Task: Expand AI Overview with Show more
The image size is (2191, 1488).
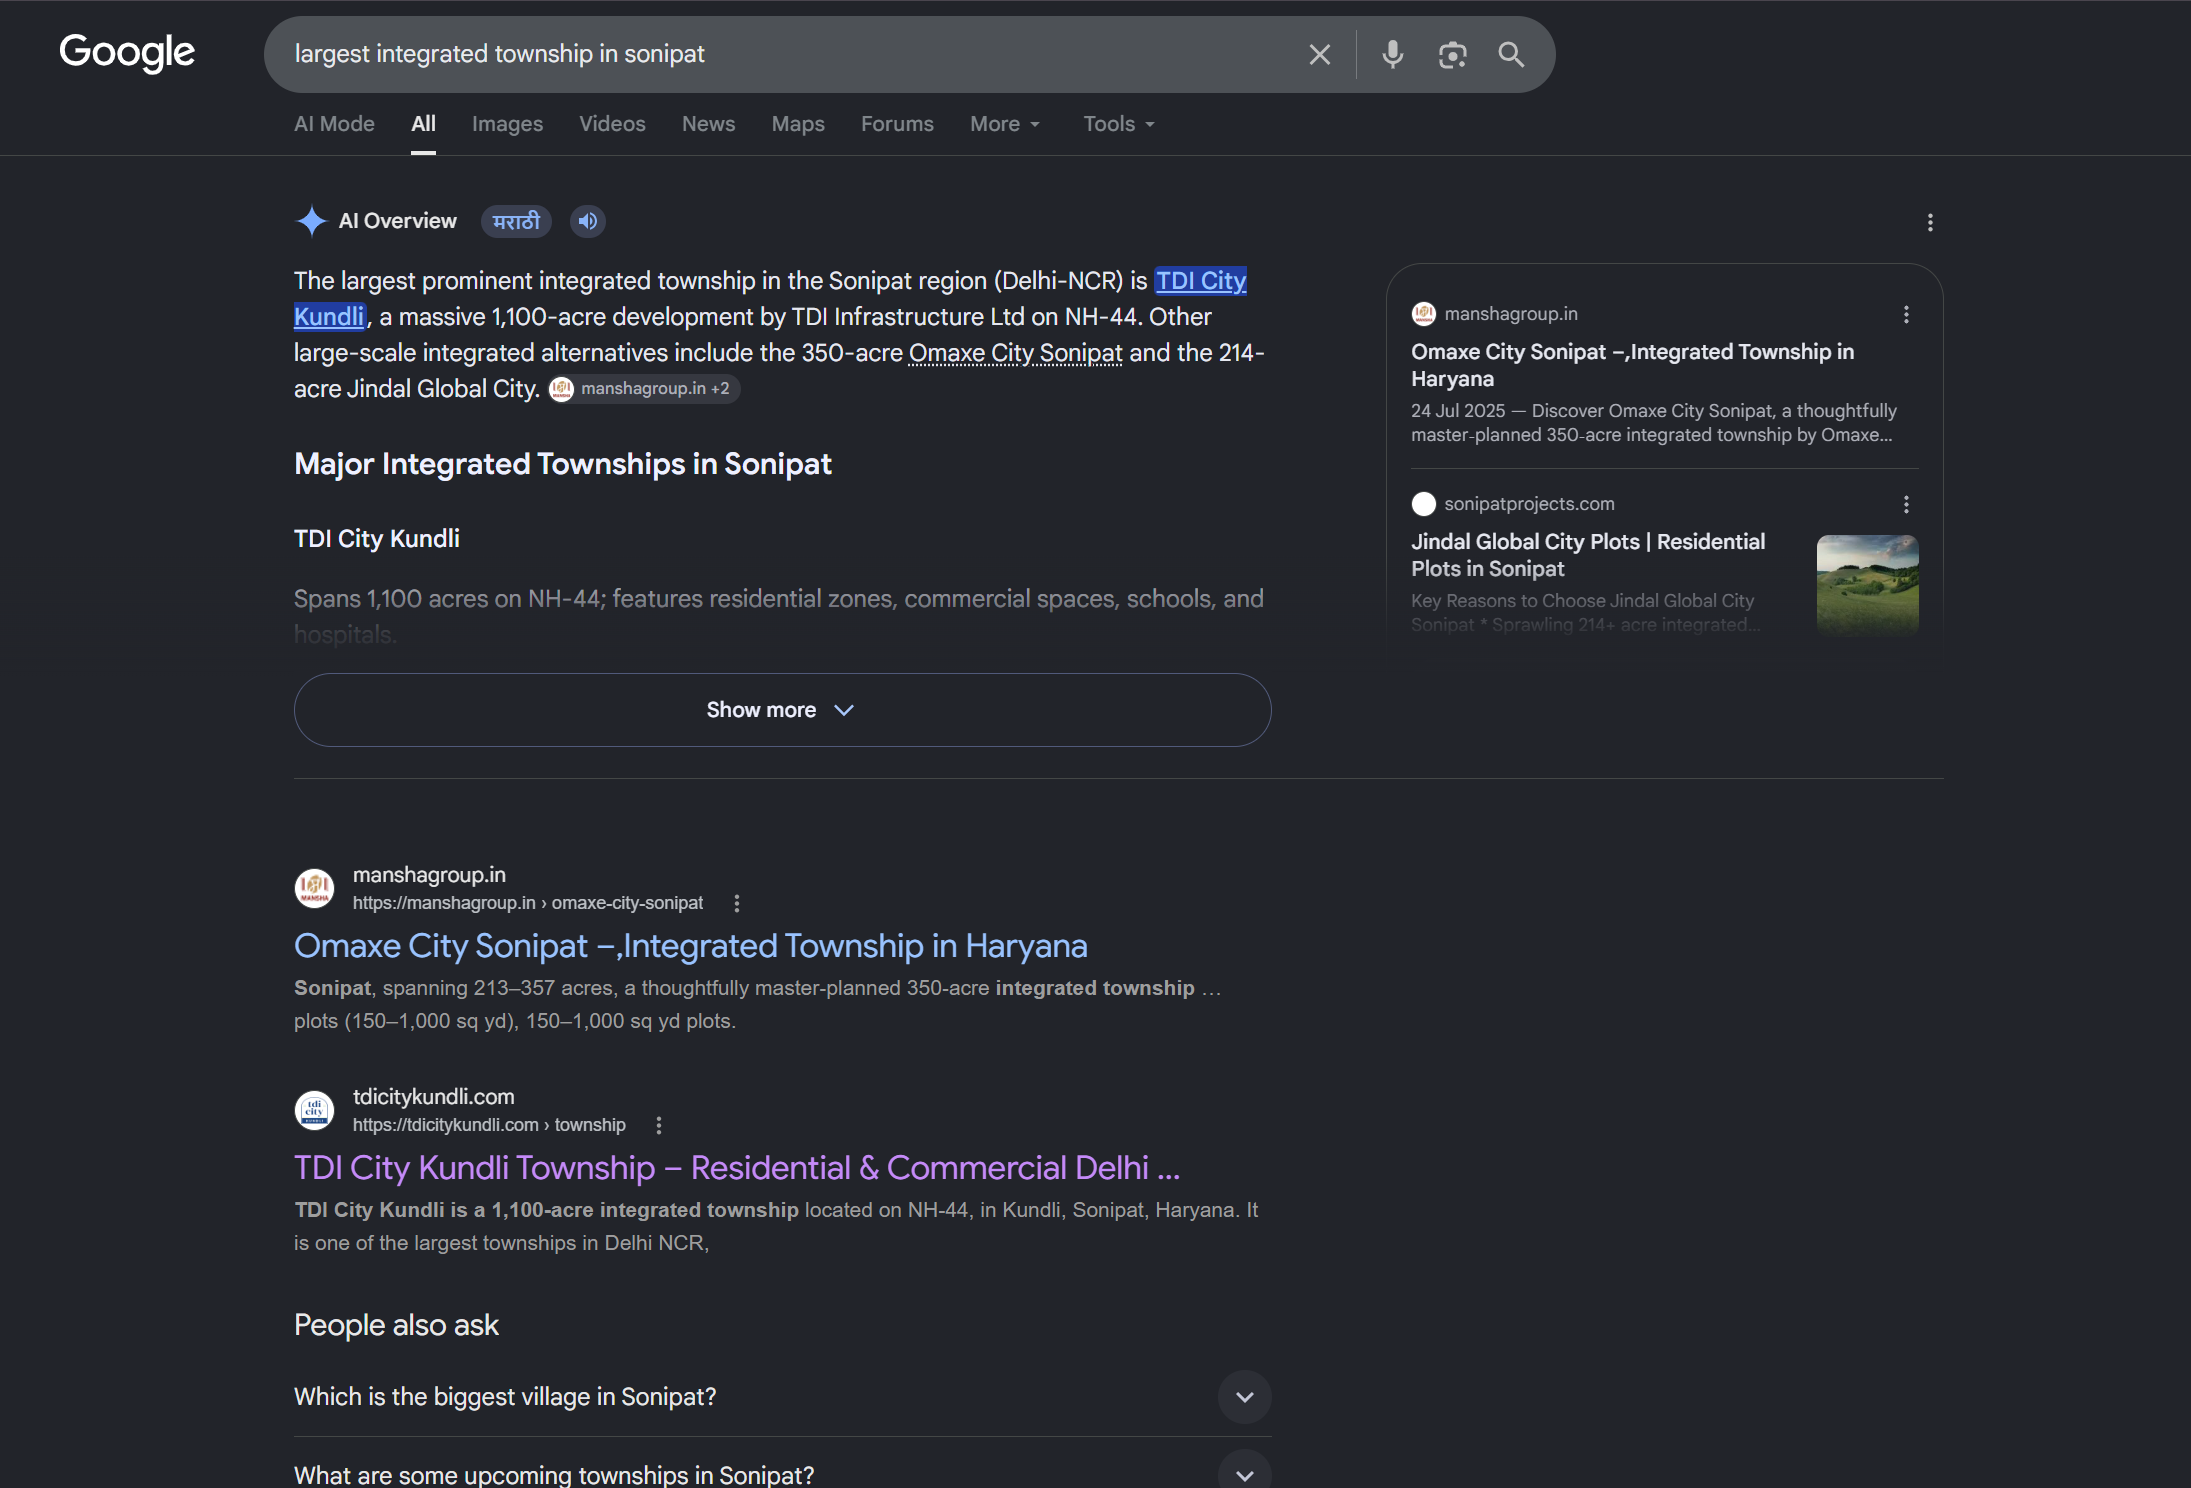Action: 782,710
